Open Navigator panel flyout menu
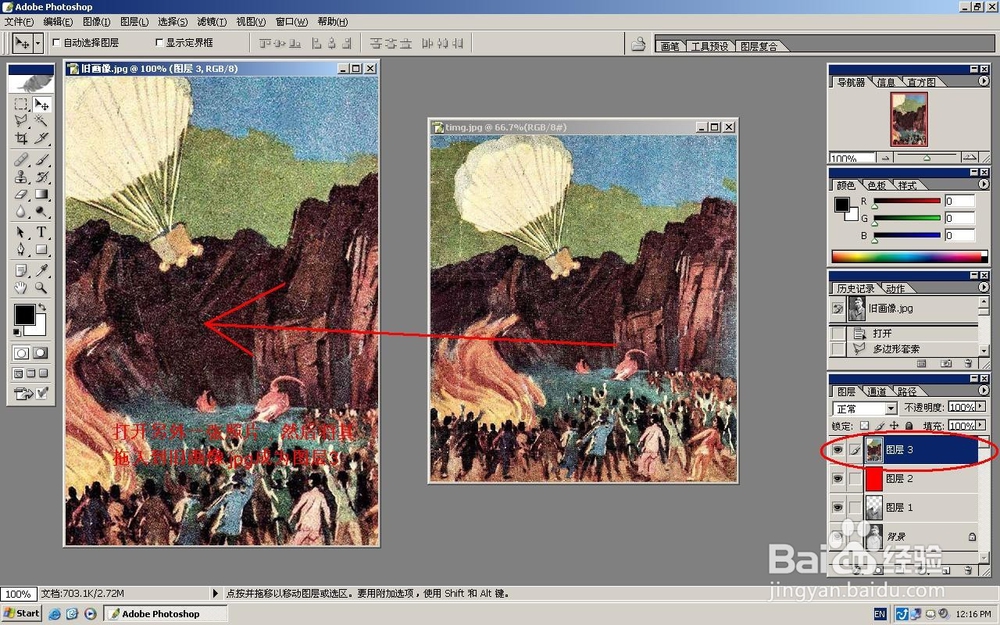Viewport: 1000px width, 625px height. coord(983,82)
